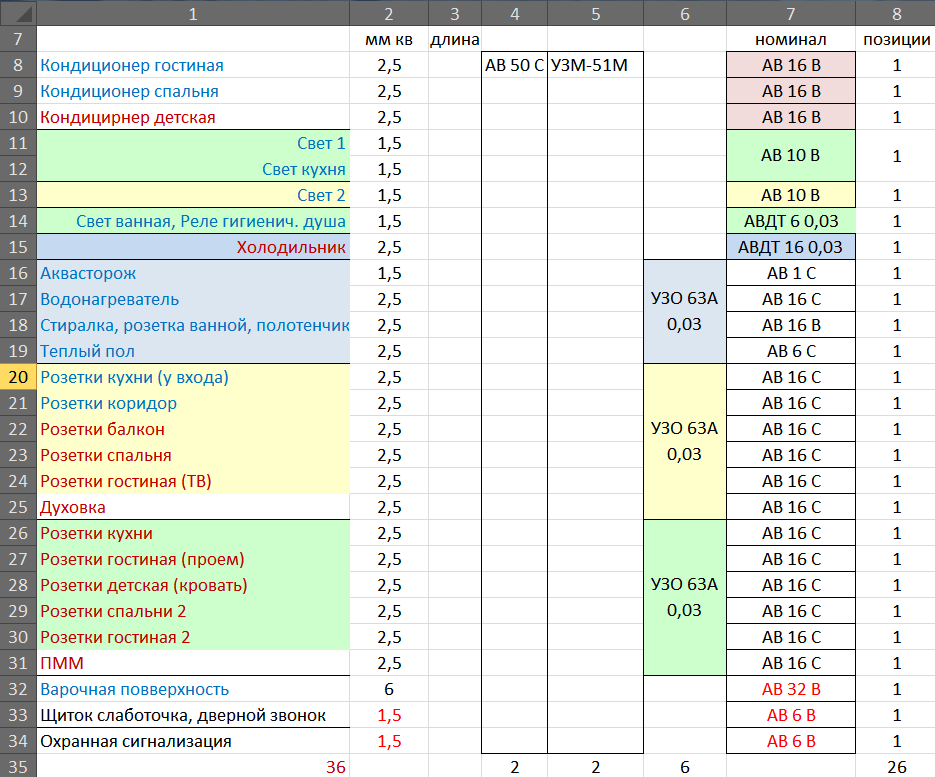
Task: Select the 'АВ 1 С' cell
Action: point(791,273)
